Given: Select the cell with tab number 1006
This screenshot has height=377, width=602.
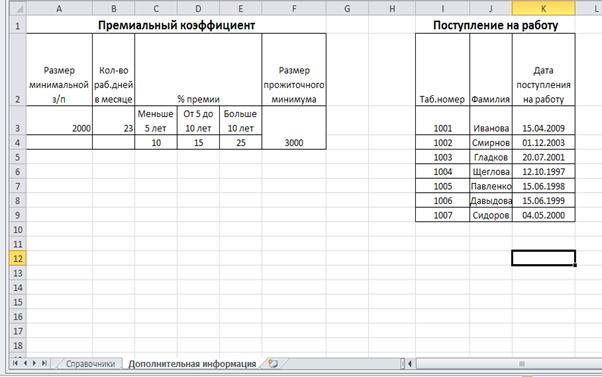Looking at the screenshot, I should (x=442, y=200).
